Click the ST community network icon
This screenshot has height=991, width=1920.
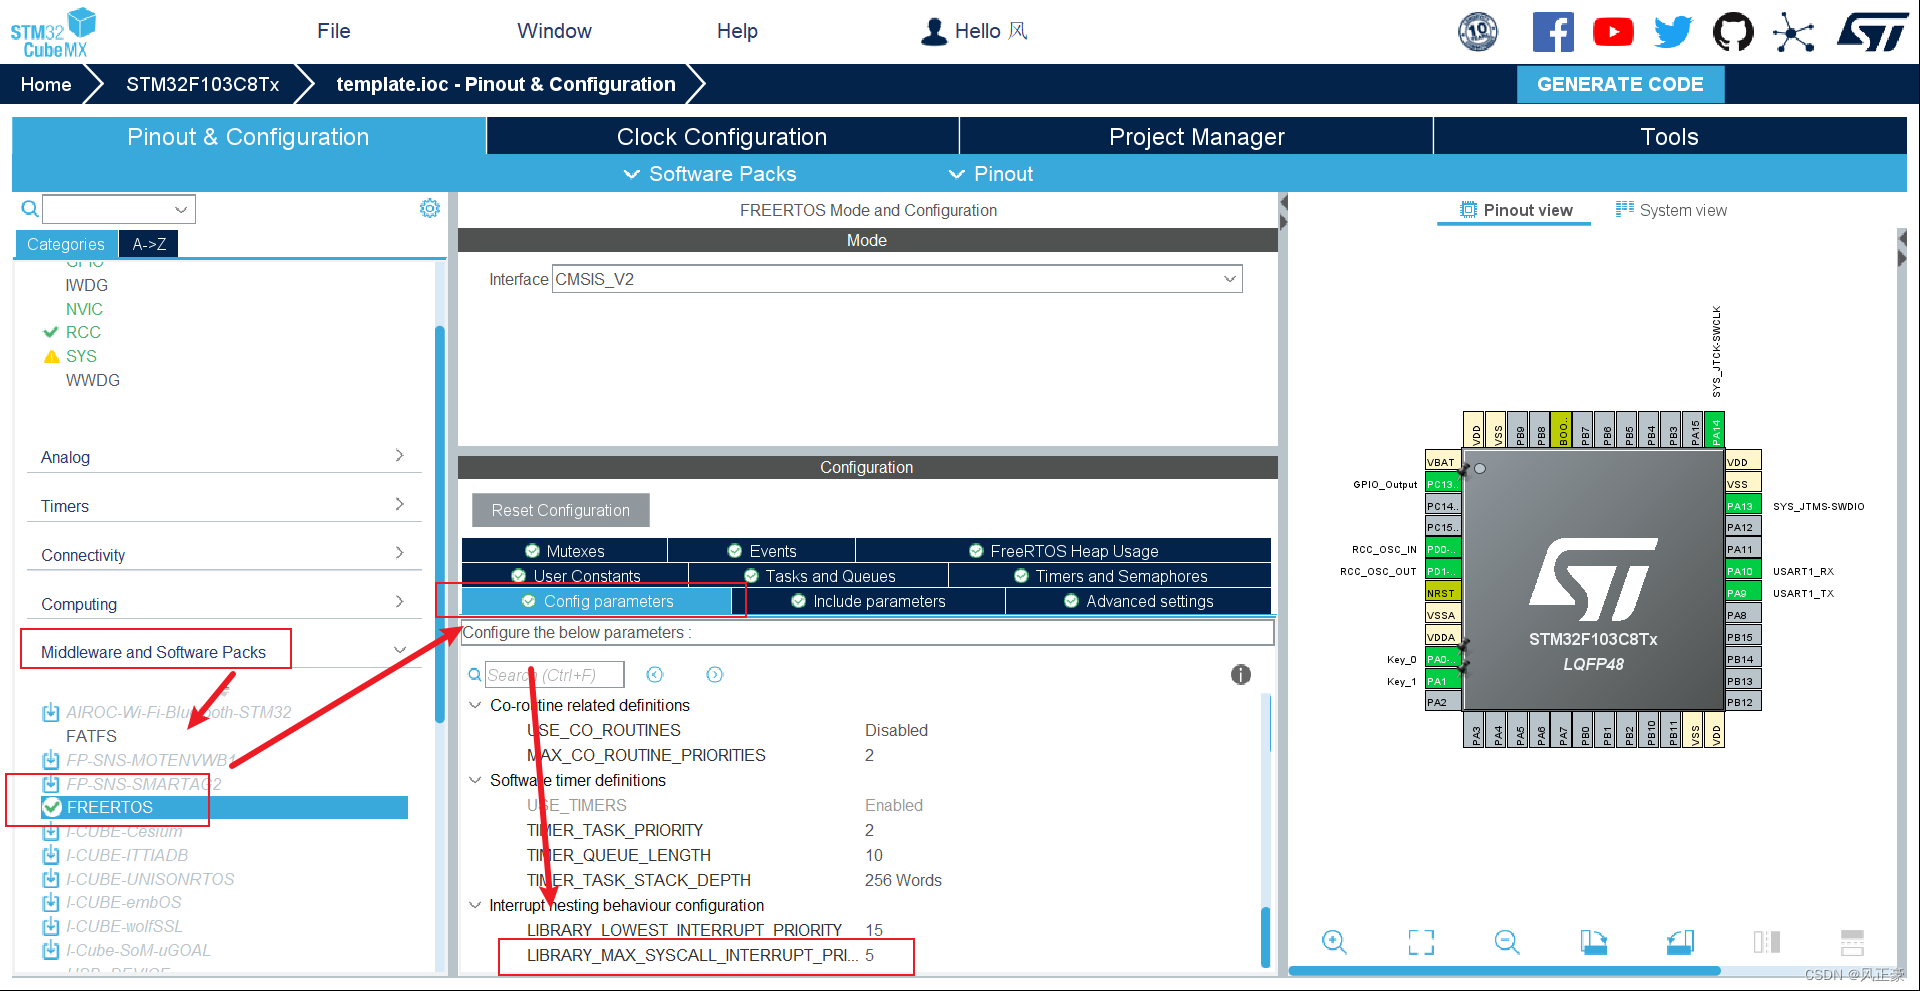click(x=1793, y=32)
